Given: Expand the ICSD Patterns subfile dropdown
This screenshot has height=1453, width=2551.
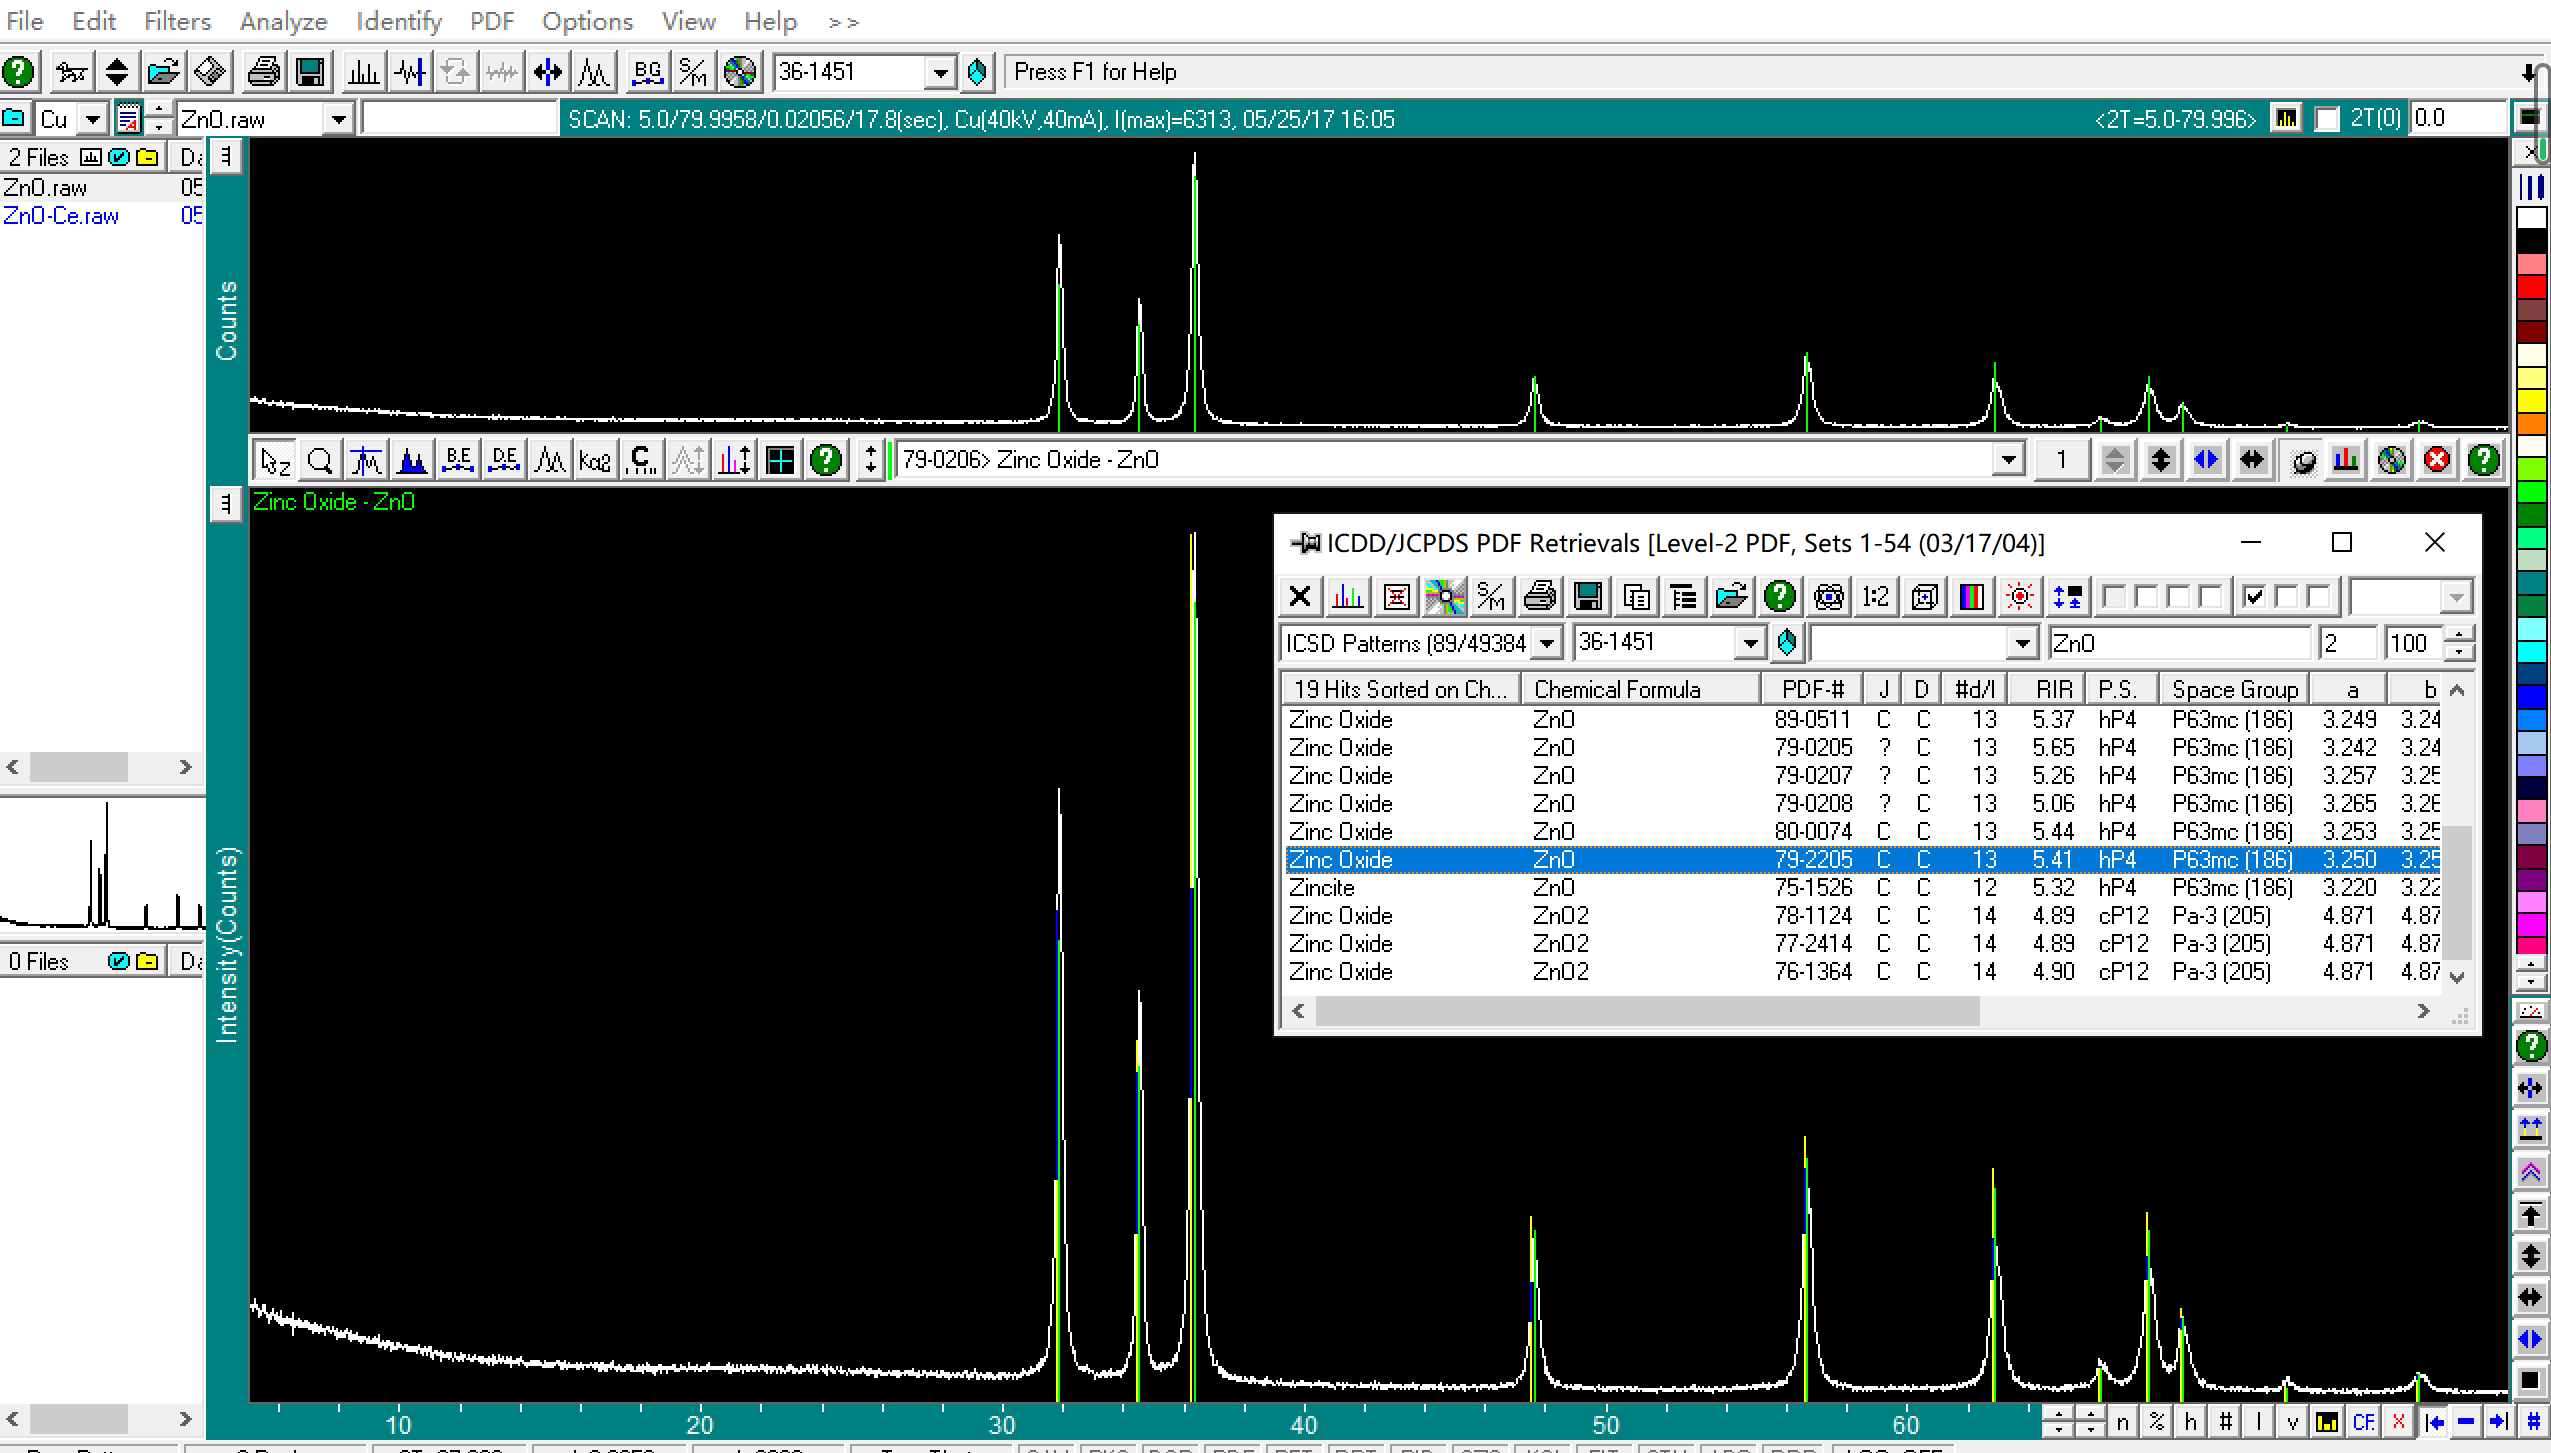Looking at the screenshot, I should click(1547, 643).
